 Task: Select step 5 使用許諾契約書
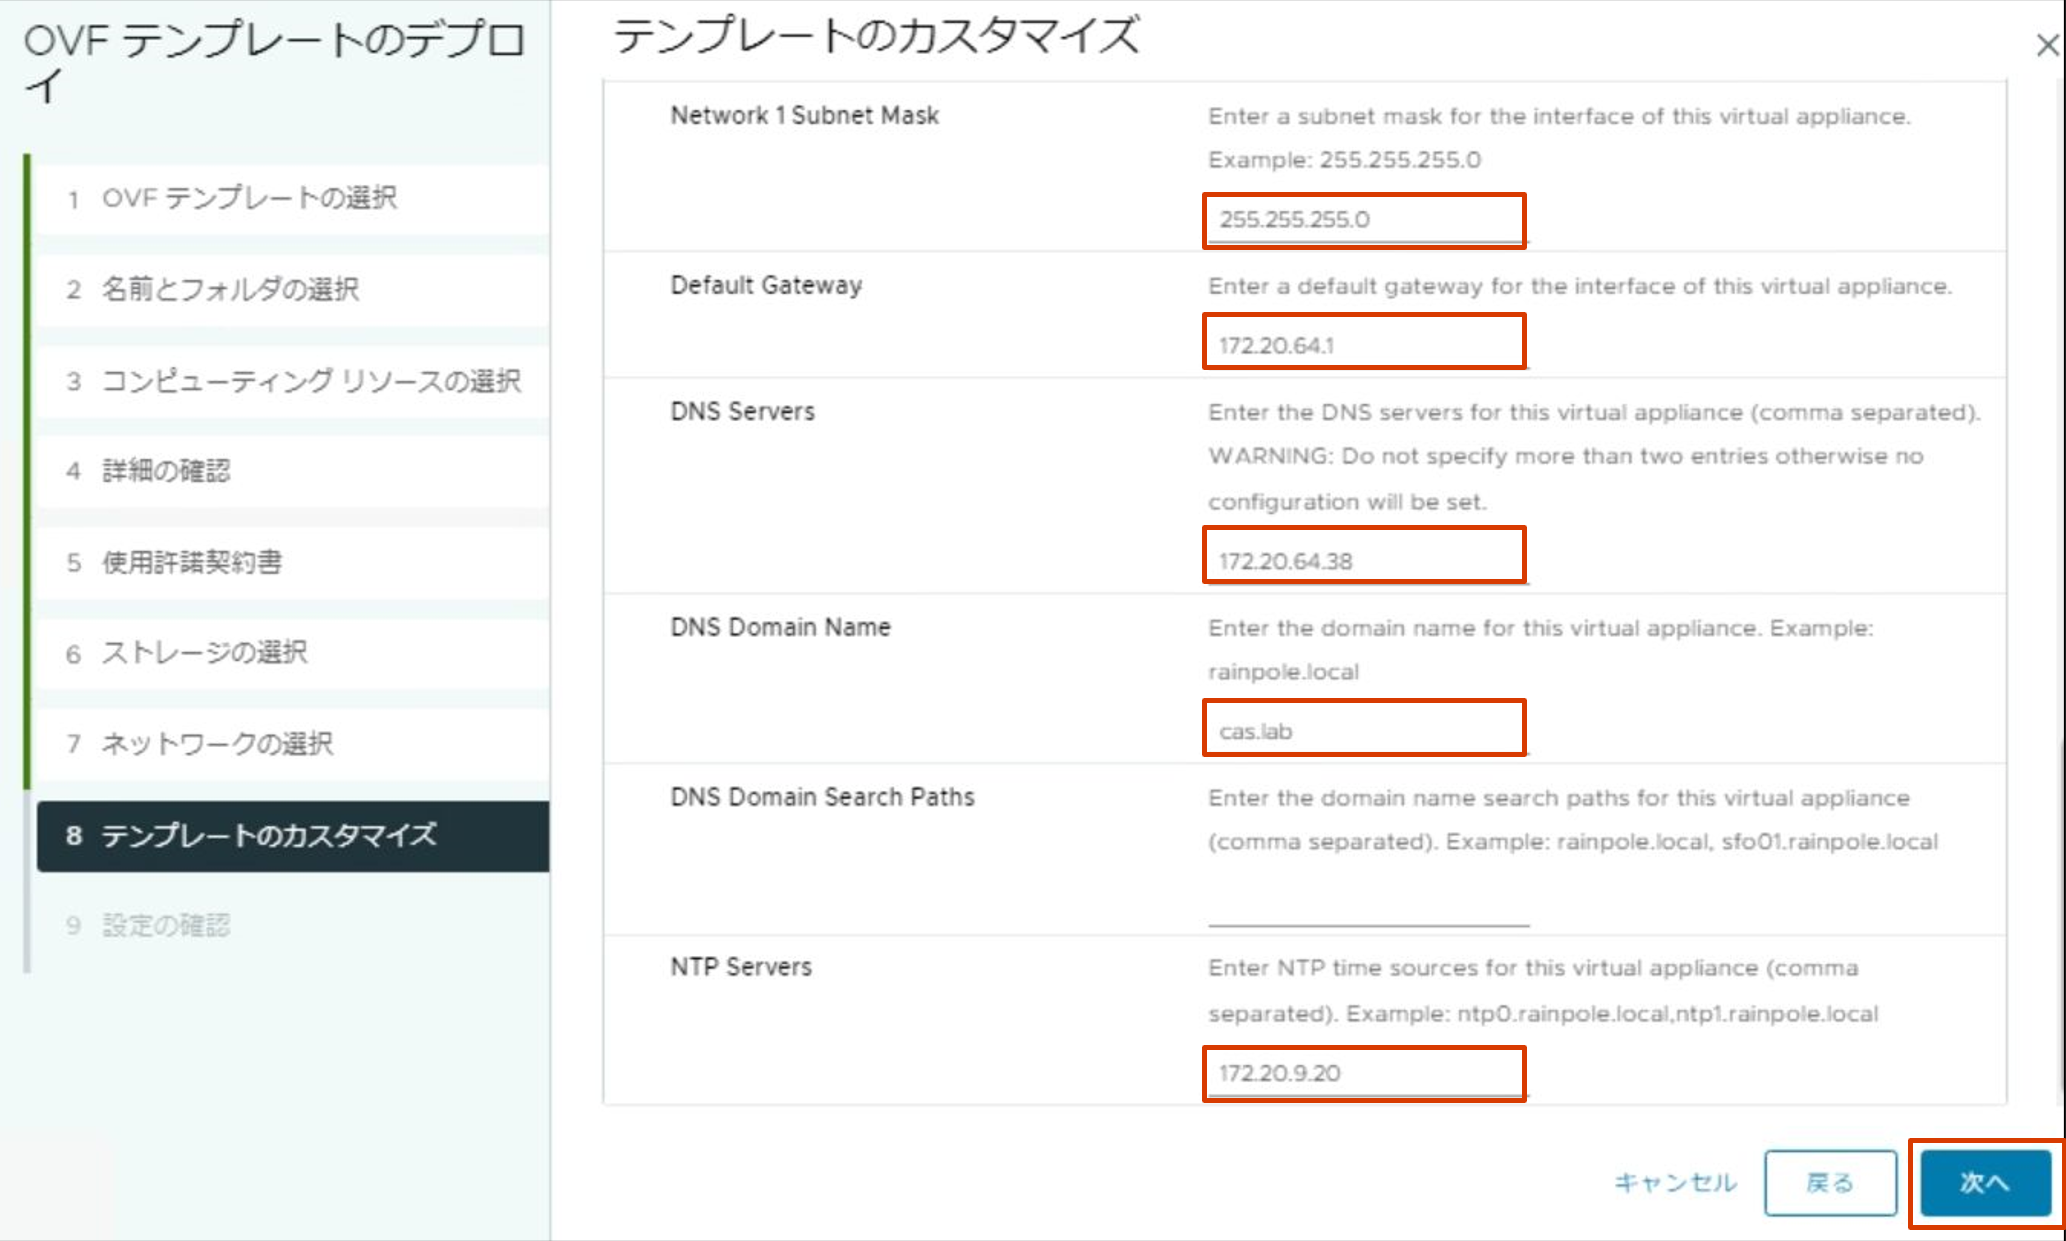click(292, 563)
